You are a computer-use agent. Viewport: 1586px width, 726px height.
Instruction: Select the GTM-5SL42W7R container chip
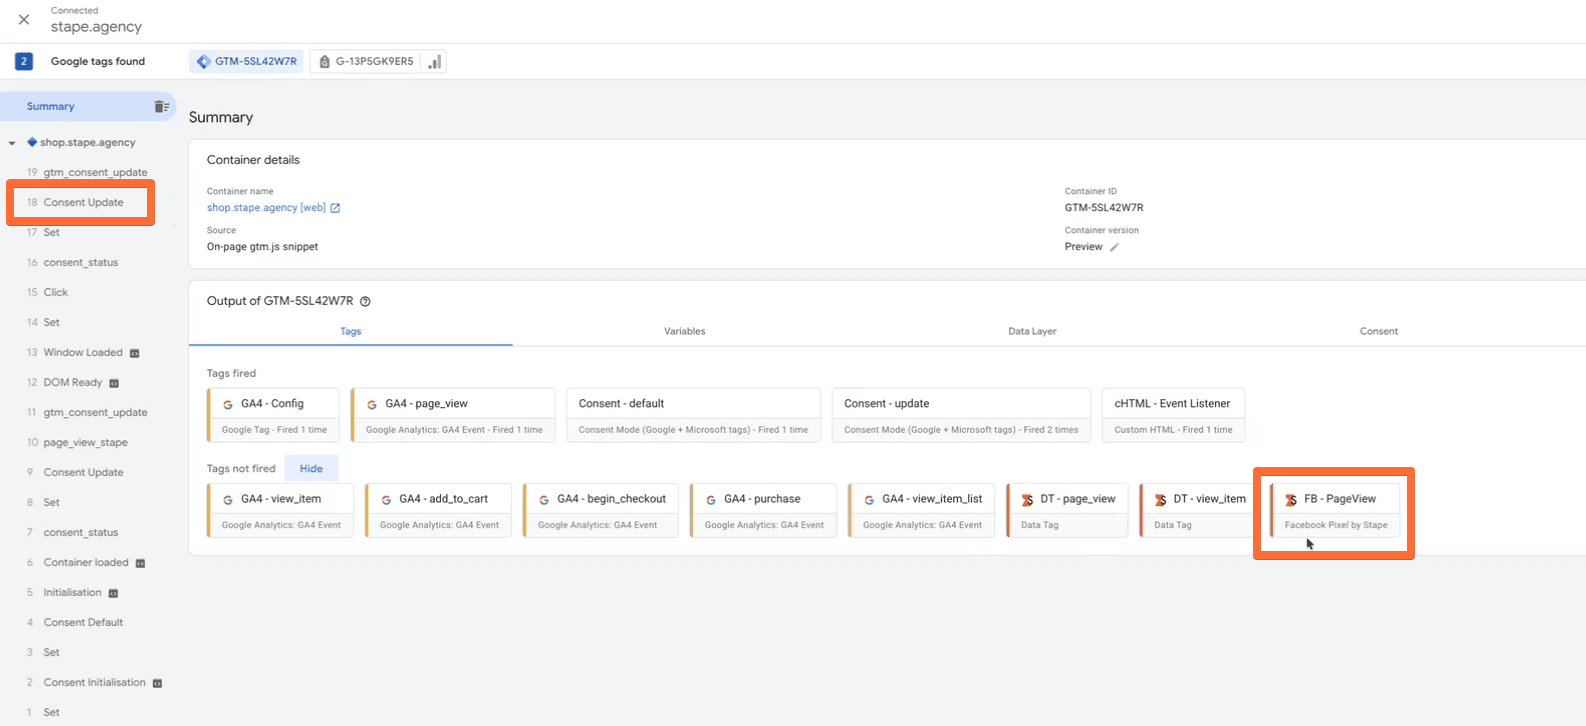coord(246,62)
